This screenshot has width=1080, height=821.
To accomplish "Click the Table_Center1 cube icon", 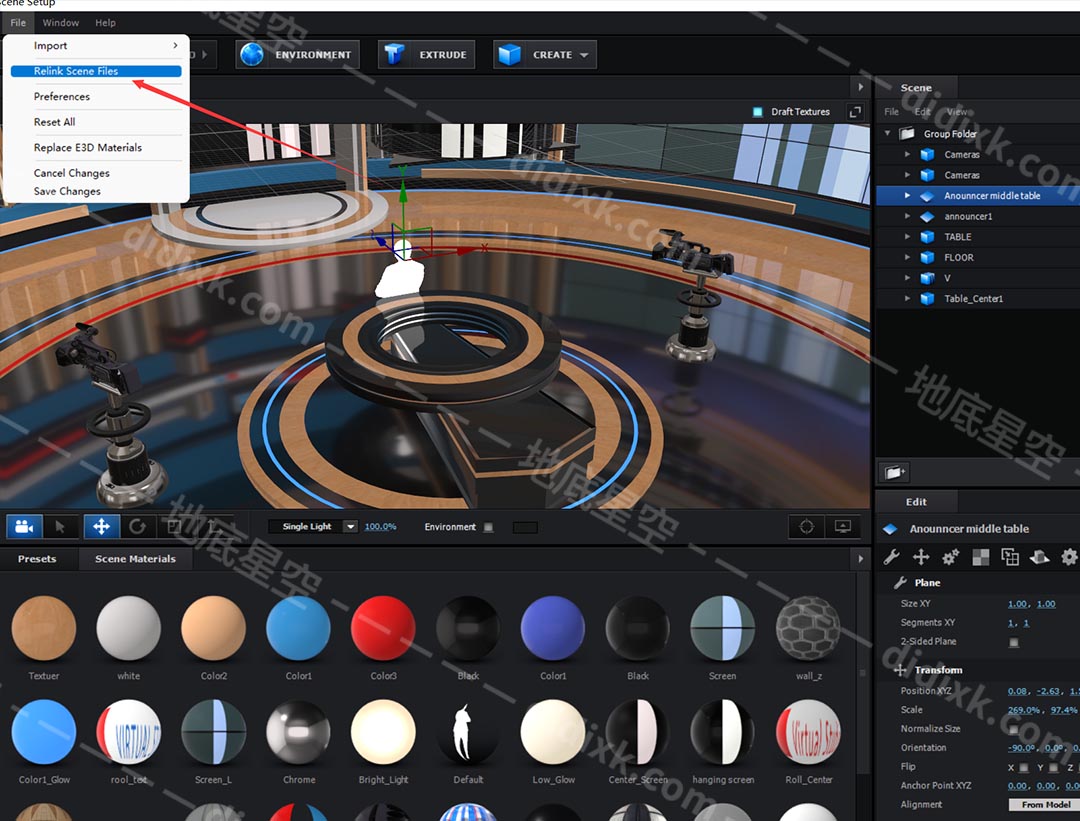I will pos(928,299).
